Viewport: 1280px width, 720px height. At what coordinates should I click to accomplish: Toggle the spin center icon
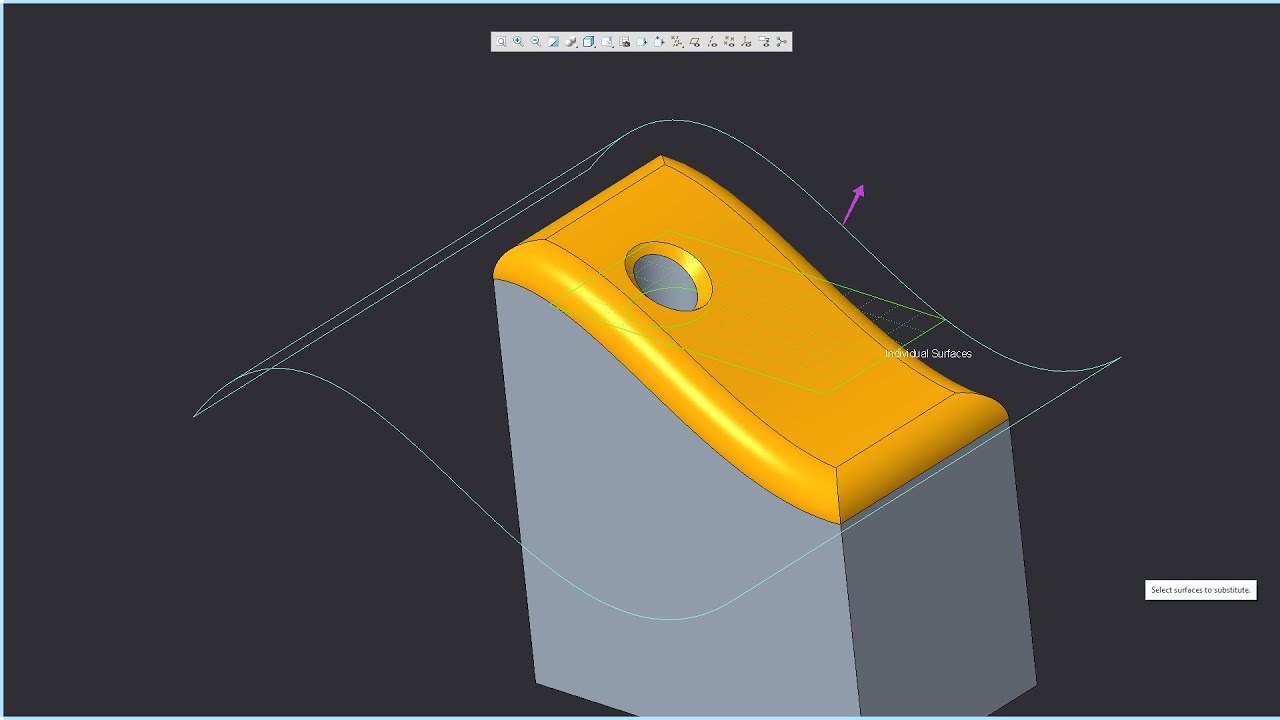[x=782, y=42]
